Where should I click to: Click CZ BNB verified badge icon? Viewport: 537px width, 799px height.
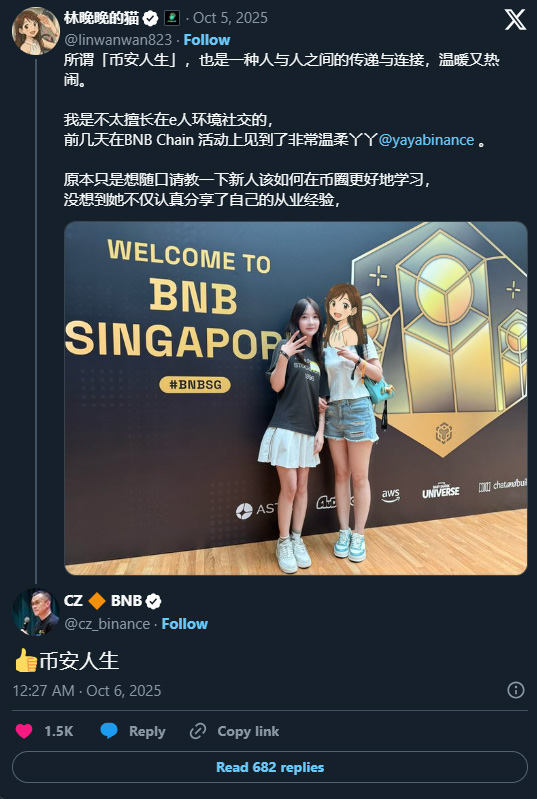(x=153, y=601)
